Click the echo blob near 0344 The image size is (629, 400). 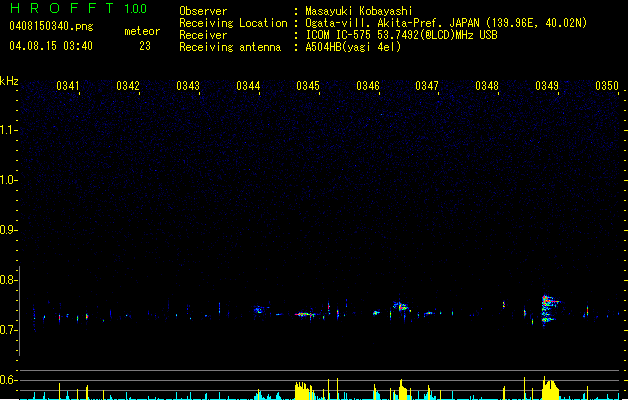259,309
